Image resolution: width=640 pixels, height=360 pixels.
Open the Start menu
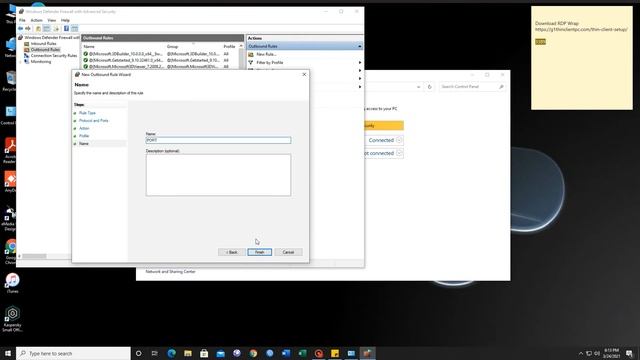pyautogui.click(x=8, y=353)
